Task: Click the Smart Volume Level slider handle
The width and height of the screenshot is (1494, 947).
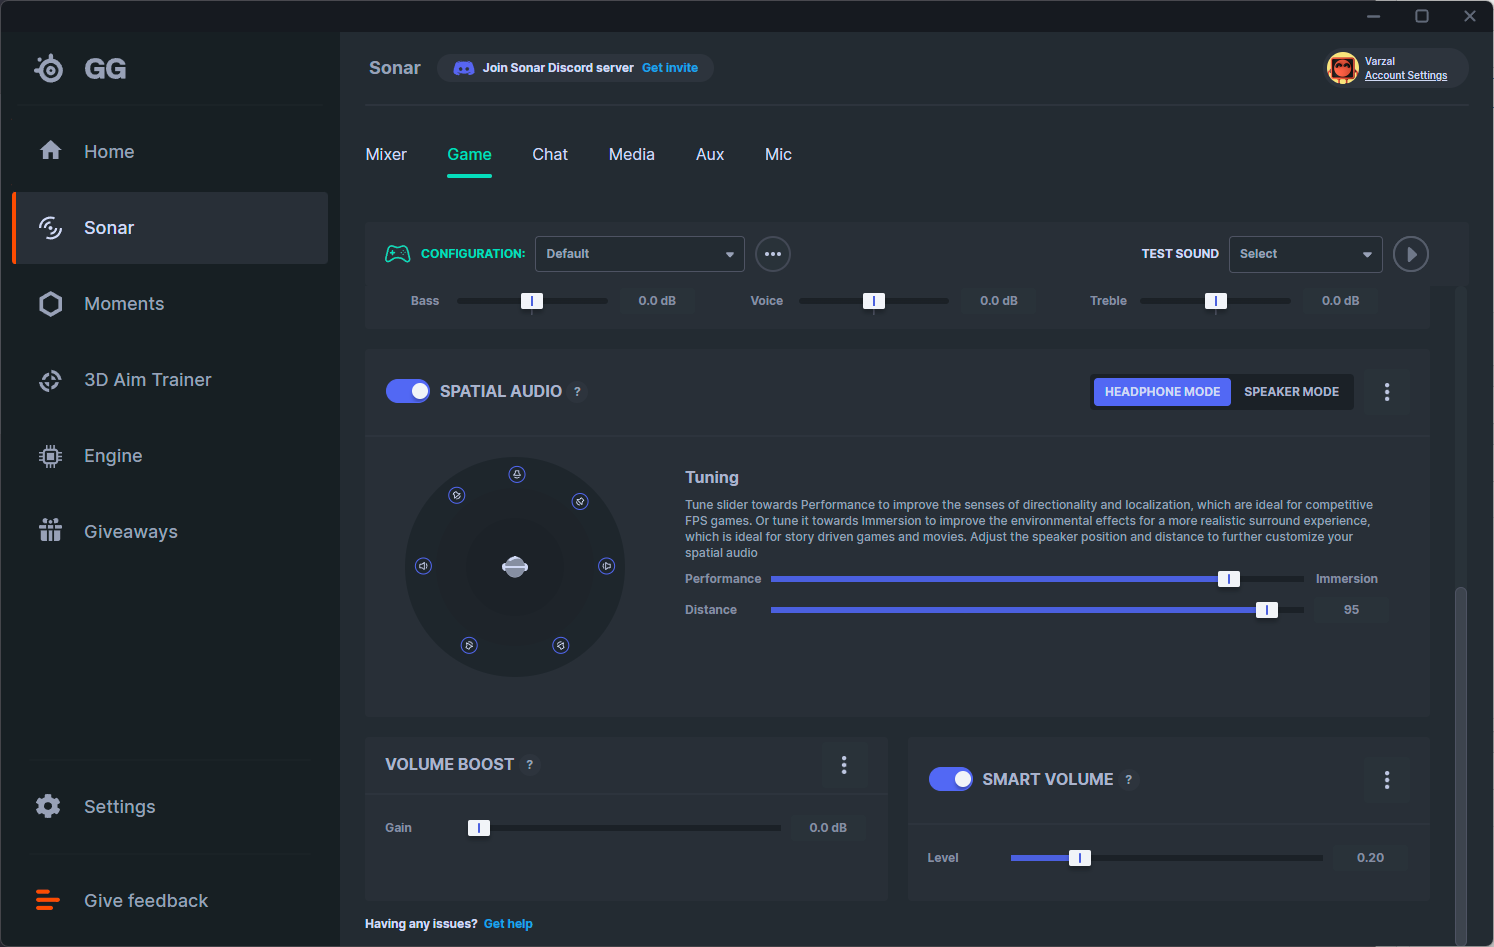Action: point(1080,858)
